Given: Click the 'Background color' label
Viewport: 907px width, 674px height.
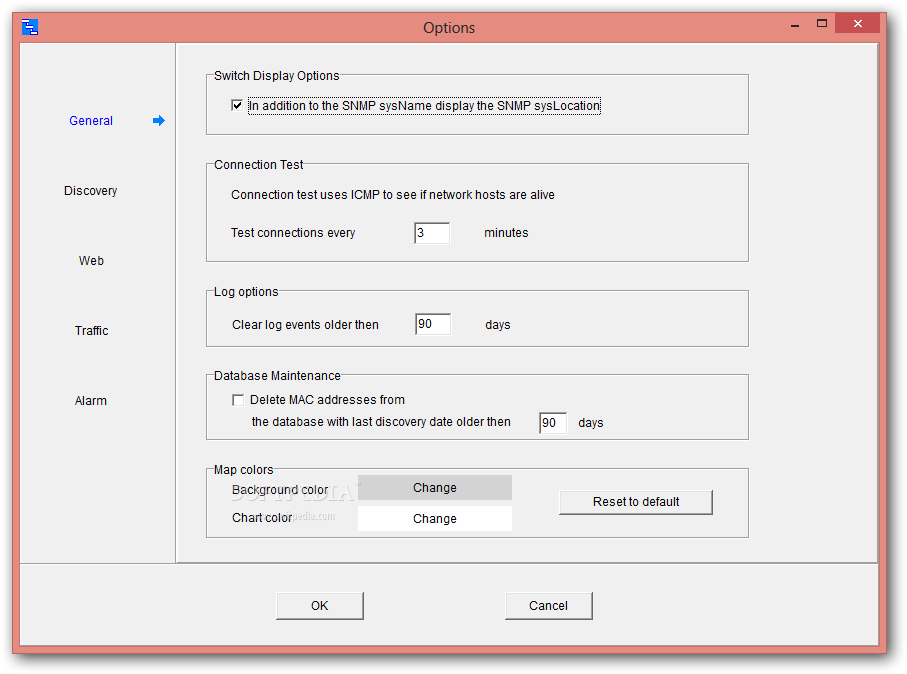Looking at the screenshot, I should click(x=280, y=489).
